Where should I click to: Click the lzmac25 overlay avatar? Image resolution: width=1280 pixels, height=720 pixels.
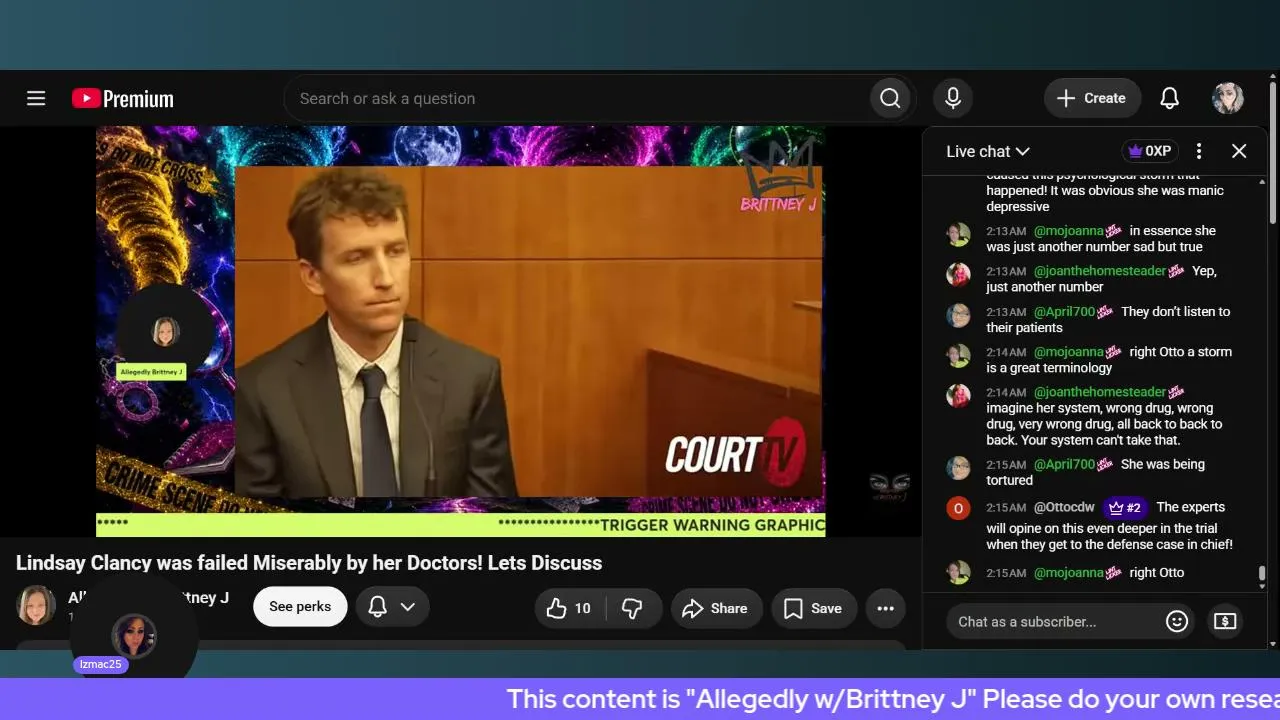pyautogui.click(x=133, y=636)
